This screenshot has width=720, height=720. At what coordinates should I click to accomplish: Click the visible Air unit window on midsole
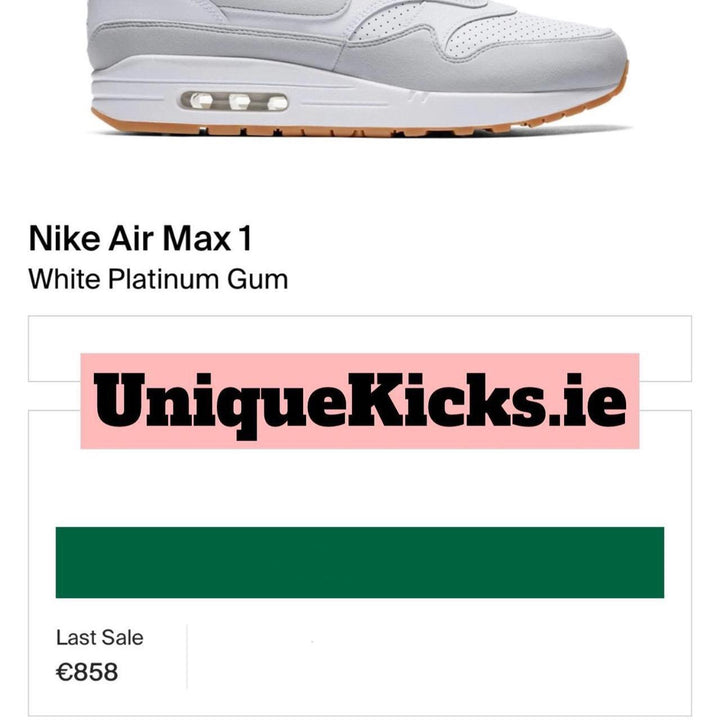coord(234,101)
